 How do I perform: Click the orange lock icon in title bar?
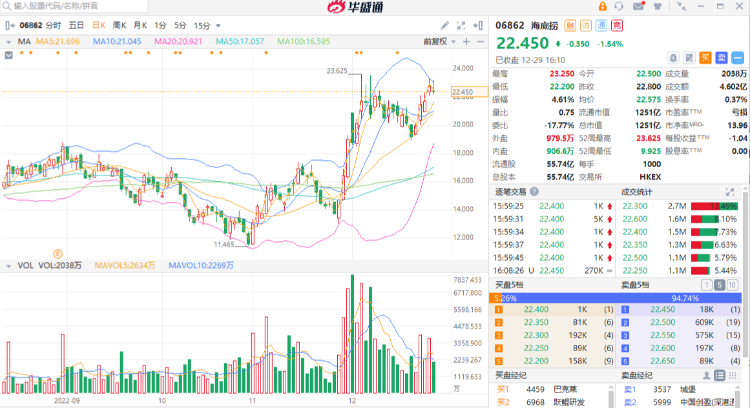[x=602, y=6]
